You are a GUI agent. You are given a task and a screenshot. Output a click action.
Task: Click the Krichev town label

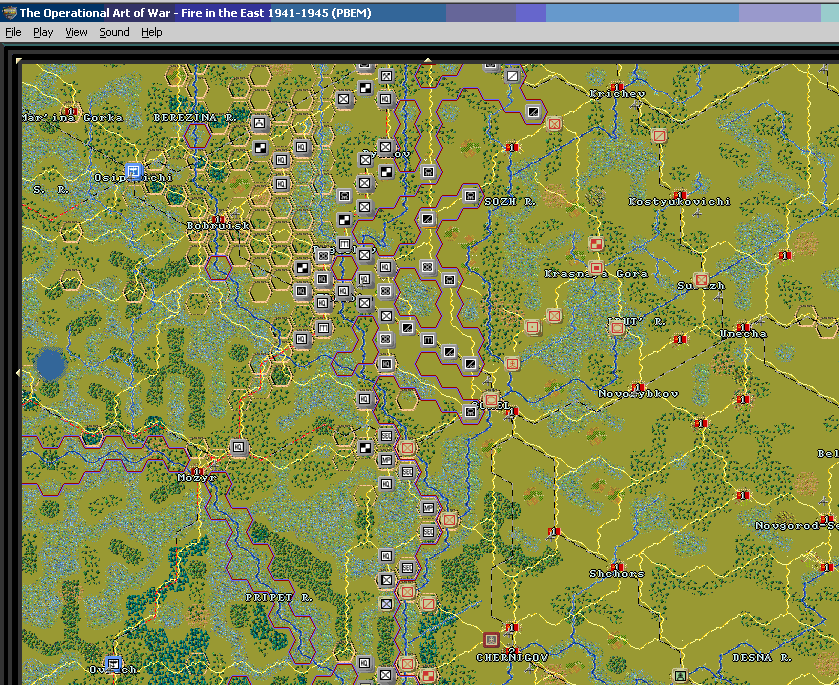pyautogui.click(x=617, y=94)
